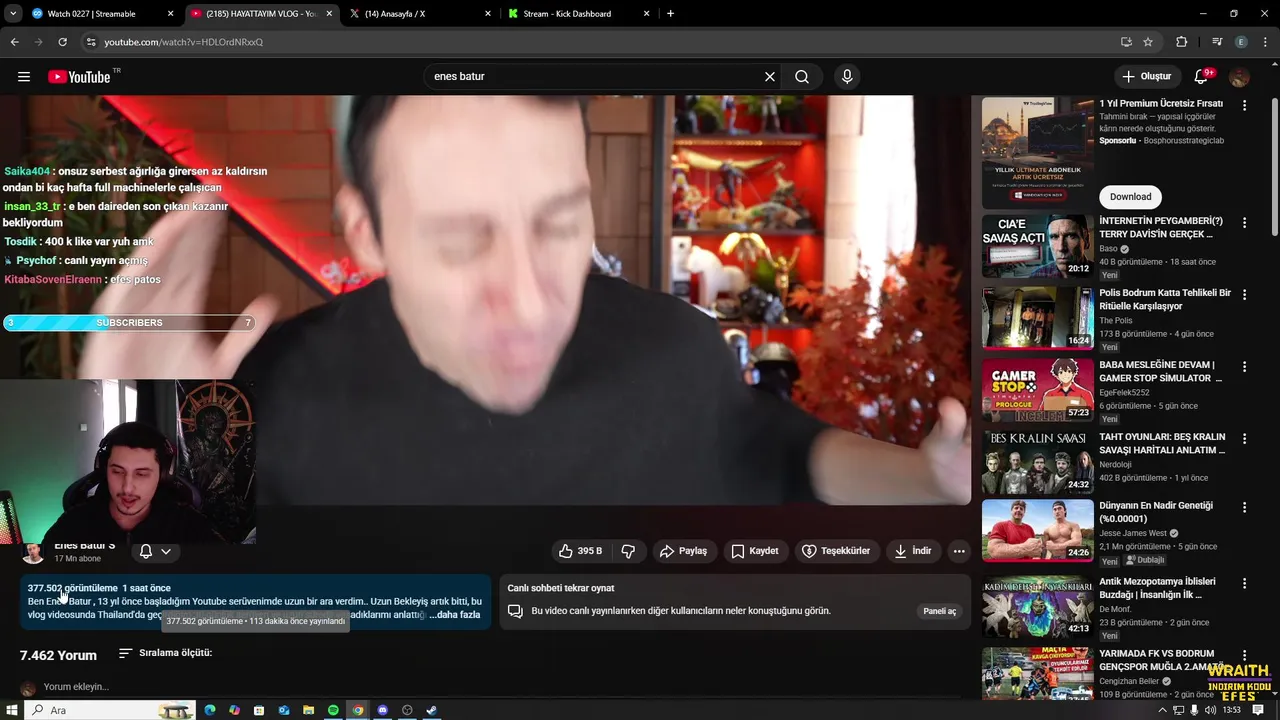Open the Windows notification center

tap(1260, 710)
